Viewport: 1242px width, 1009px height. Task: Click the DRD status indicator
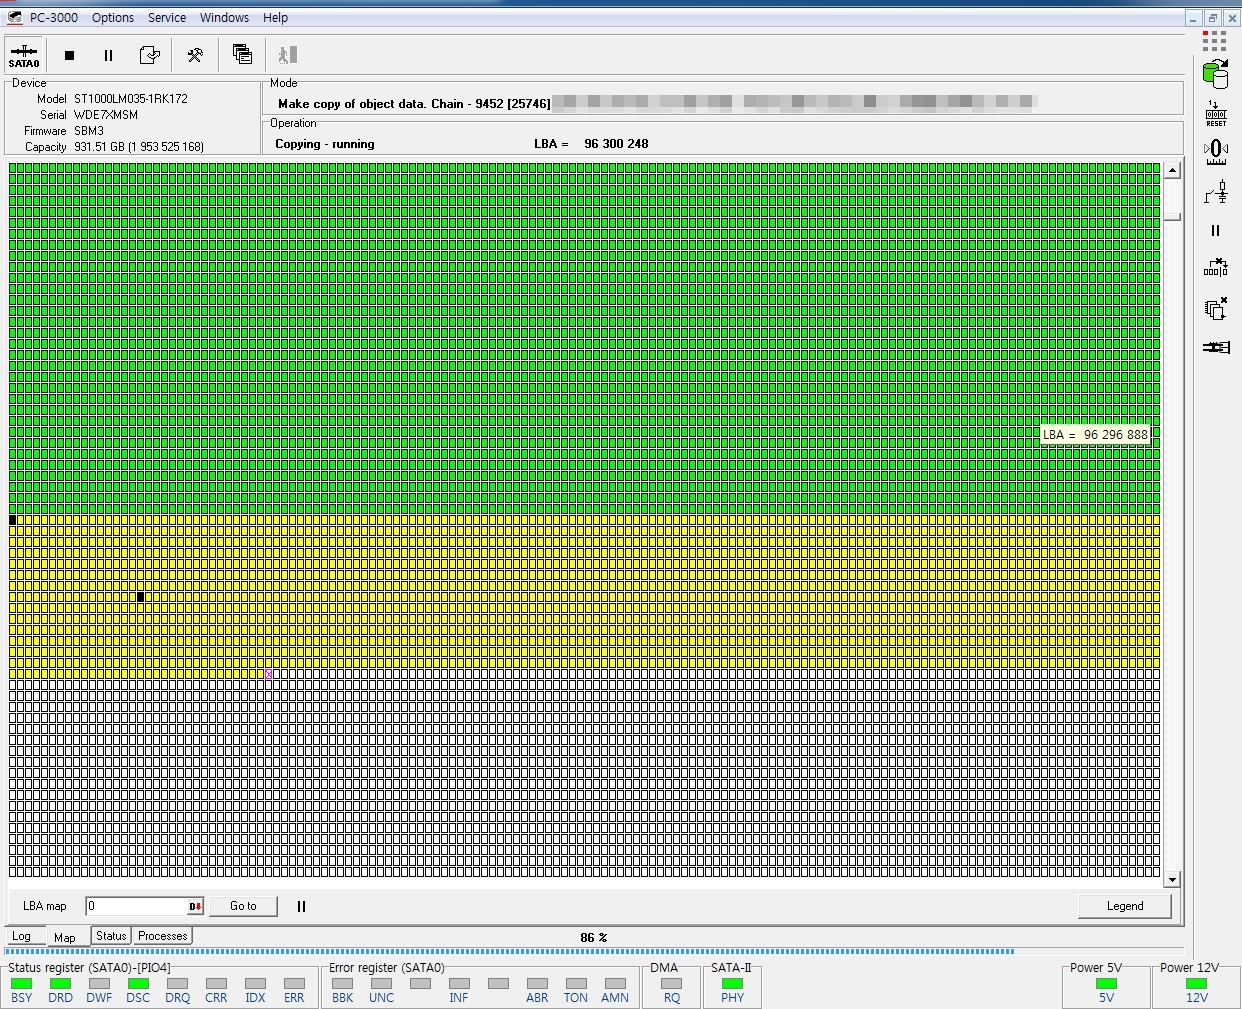[60, 984]
